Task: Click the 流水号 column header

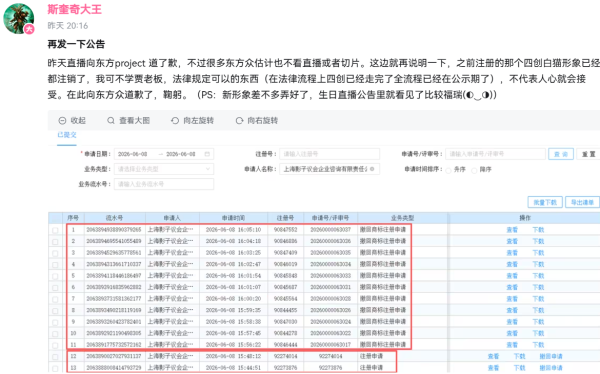Action: pyautogui.click(x=114, y=218)
